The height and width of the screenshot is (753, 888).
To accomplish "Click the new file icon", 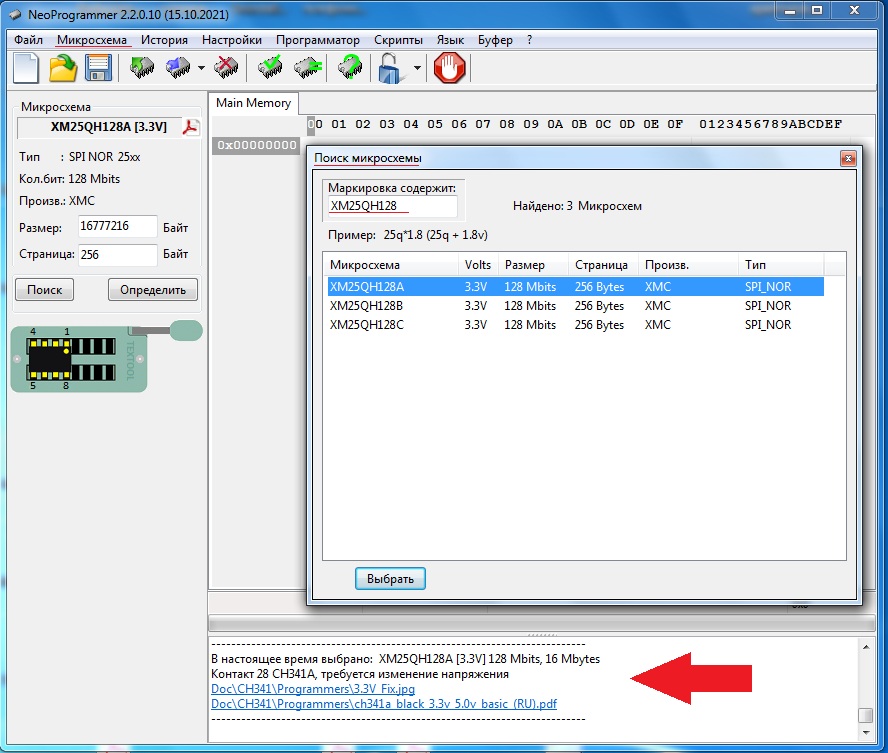I will point(26,68).
